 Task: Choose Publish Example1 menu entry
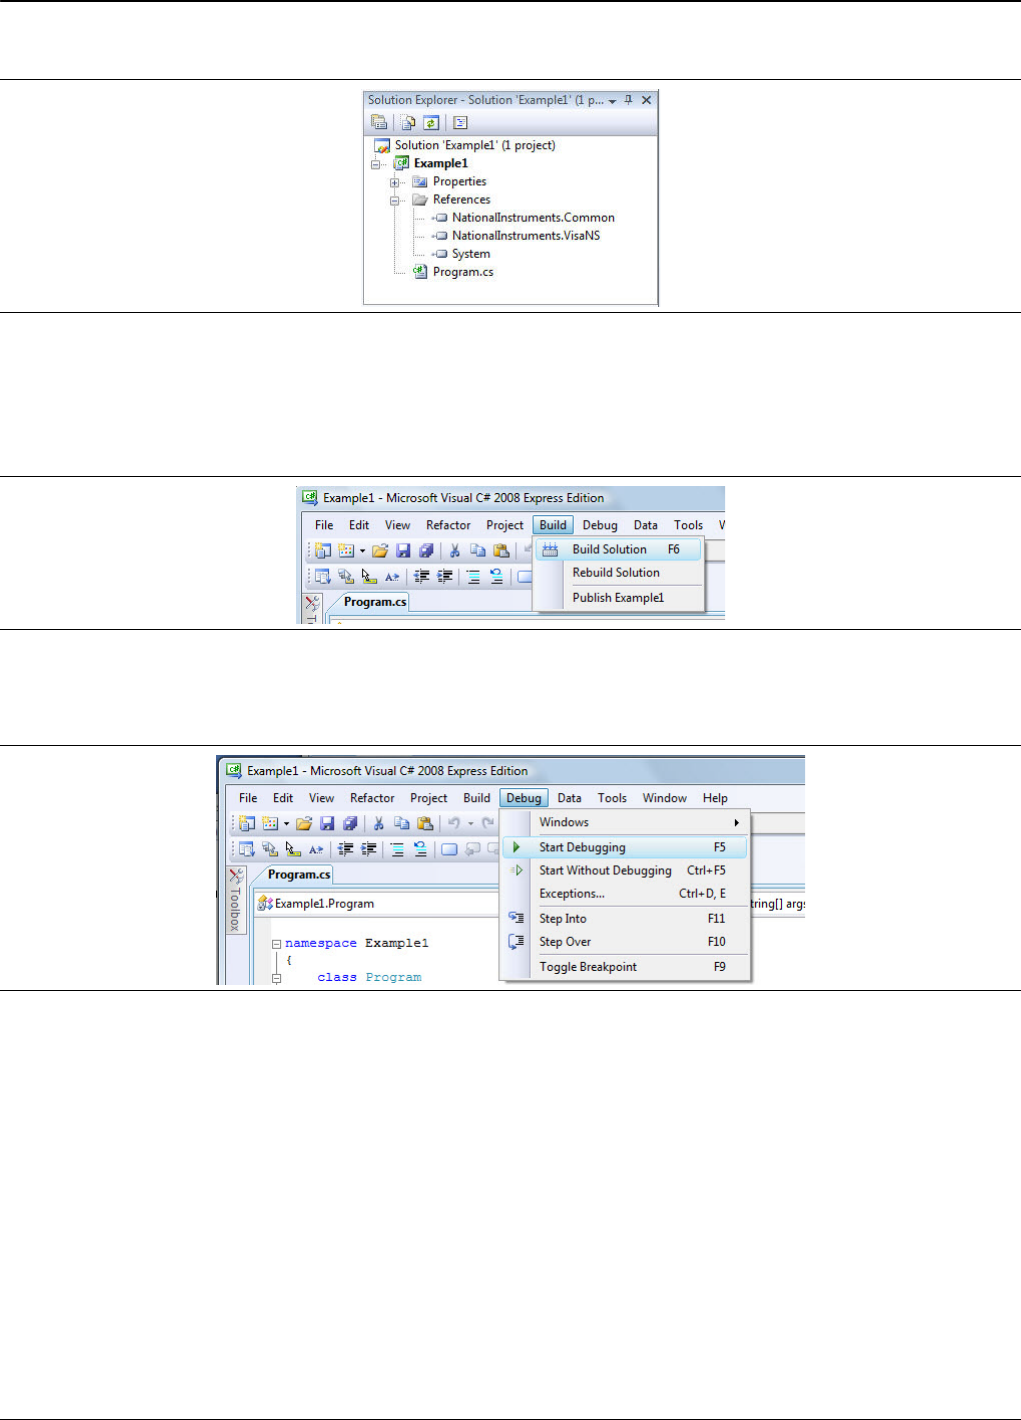point(618,597)
